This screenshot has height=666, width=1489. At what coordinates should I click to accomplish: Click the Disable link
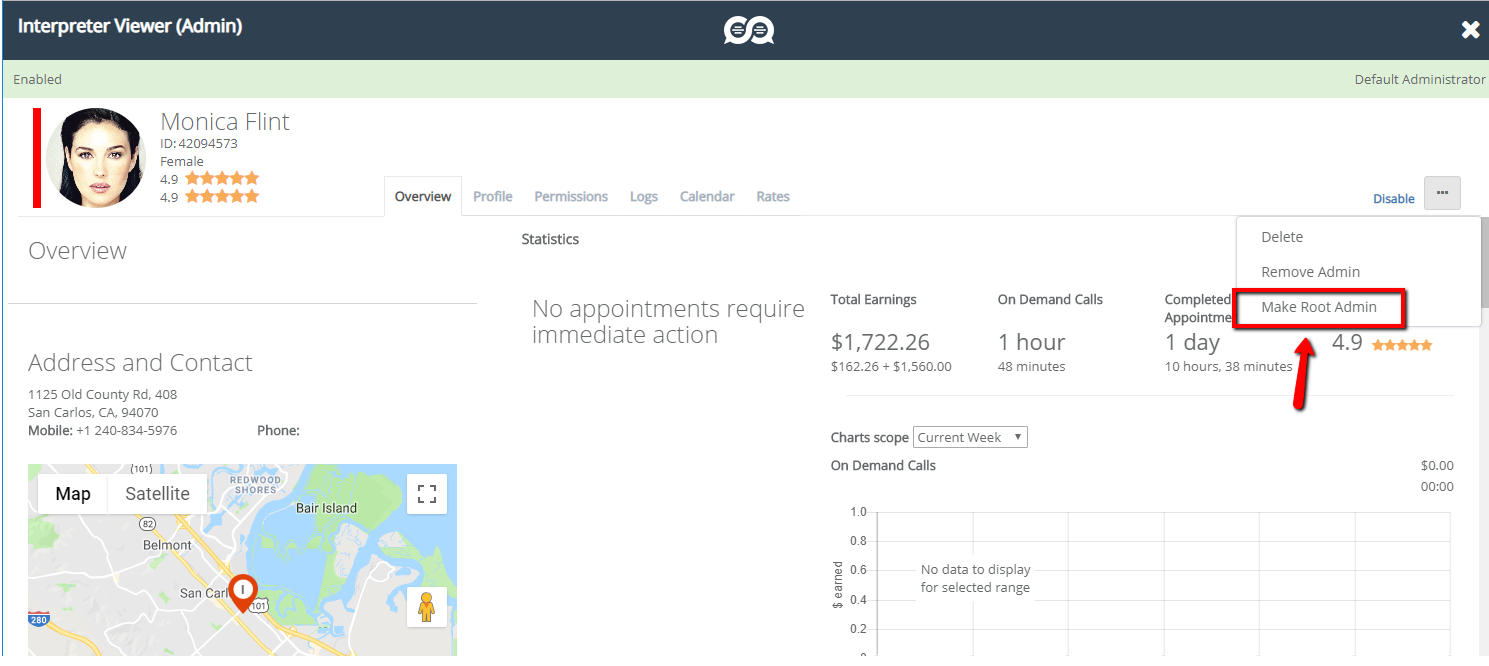(1393, 199)
